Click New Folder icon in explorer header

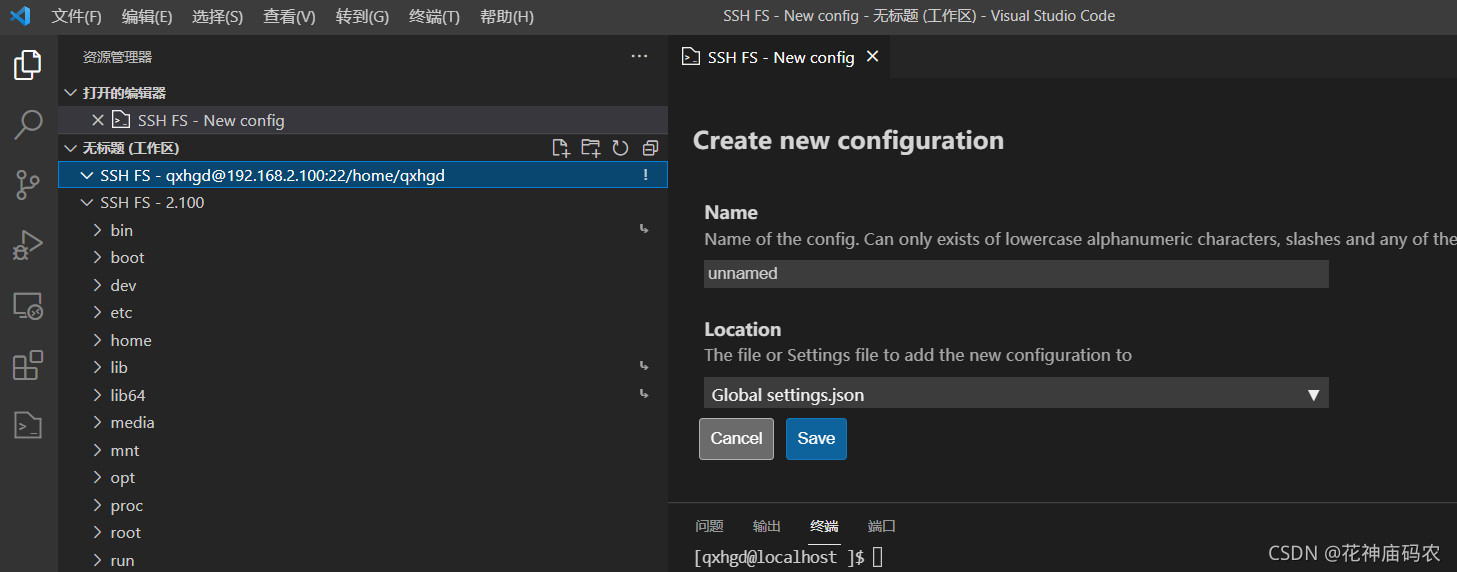(x=591, y=148)
